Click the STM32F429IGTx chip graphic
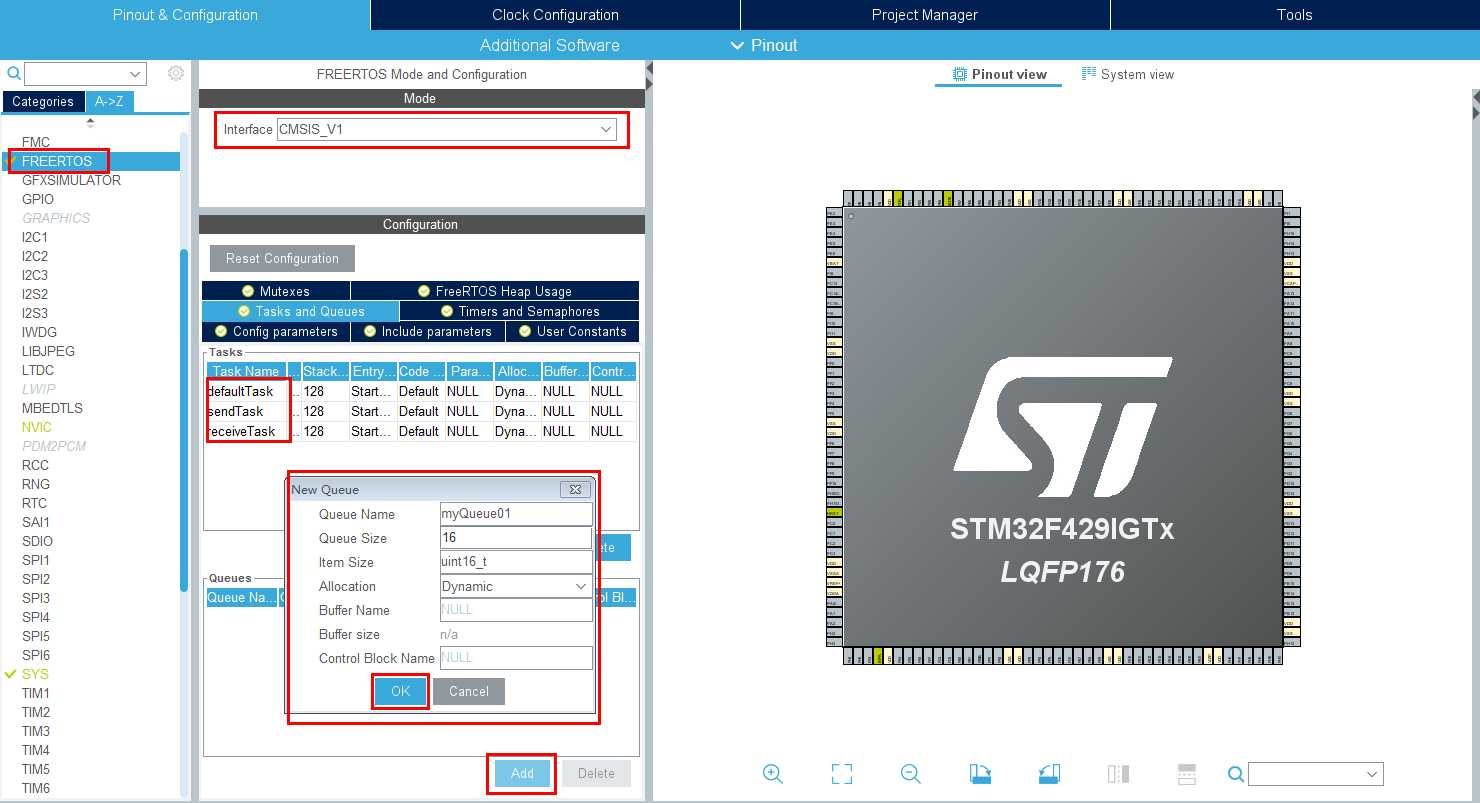 [1063, 427]
